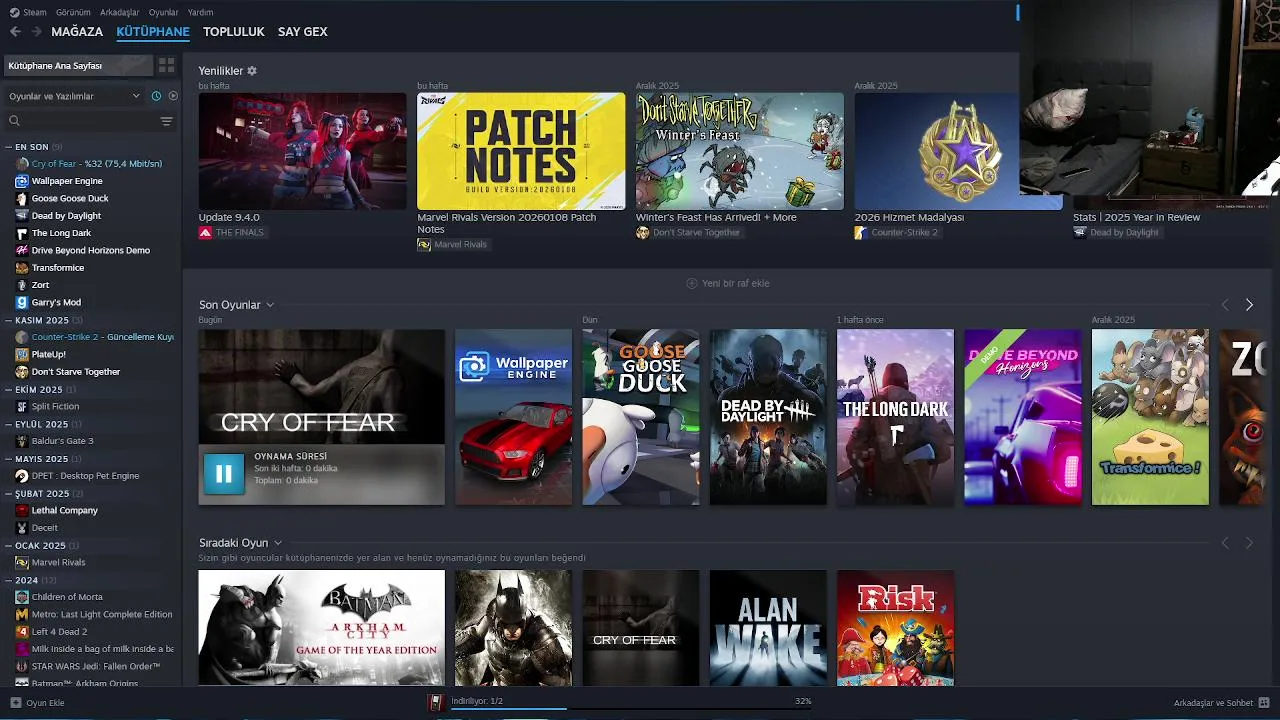Image resolution: width=1280 pixels, height=720 pixels.
Task: Open the Oyunlar menu
Action: click(x=164, y=12)
